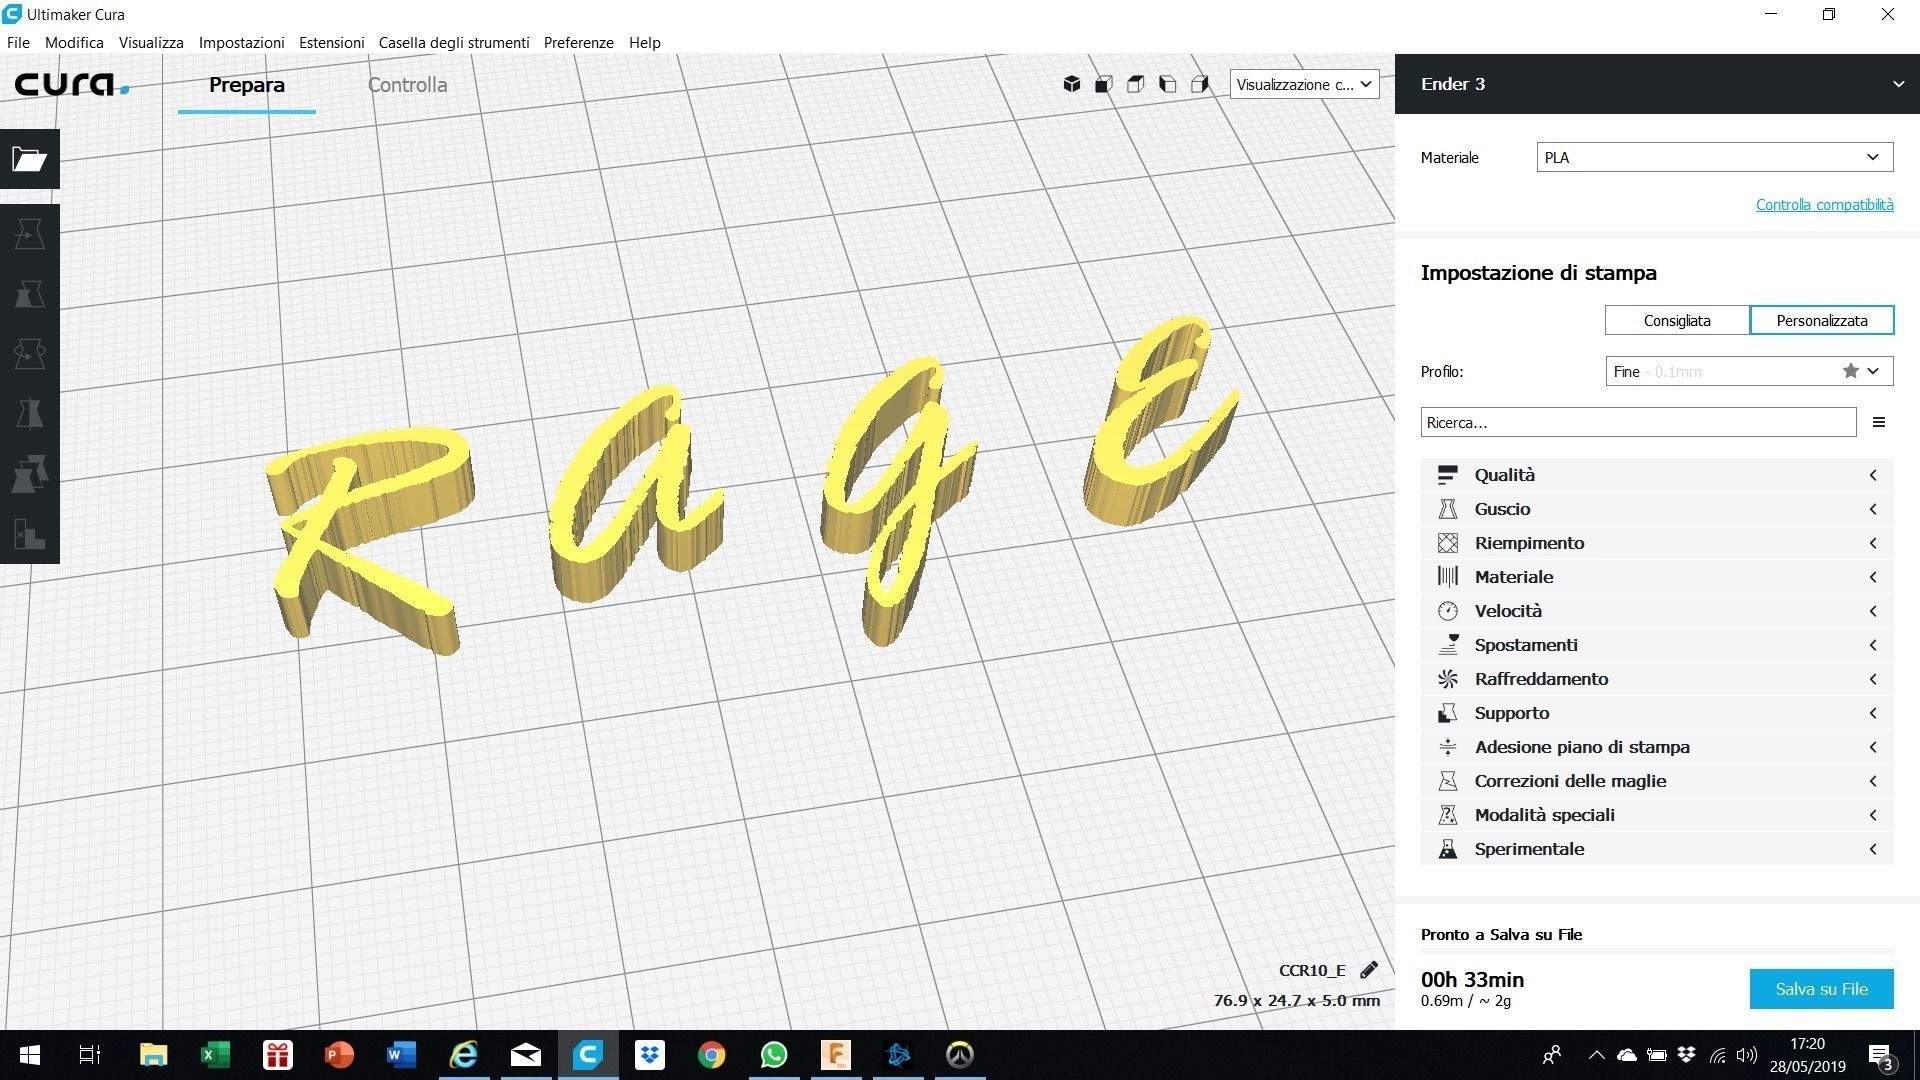The width and height of the screenshot is (1920, 1080).
Task: Open the Casella degli strumenti menu
Action: (x=454, y=42)
